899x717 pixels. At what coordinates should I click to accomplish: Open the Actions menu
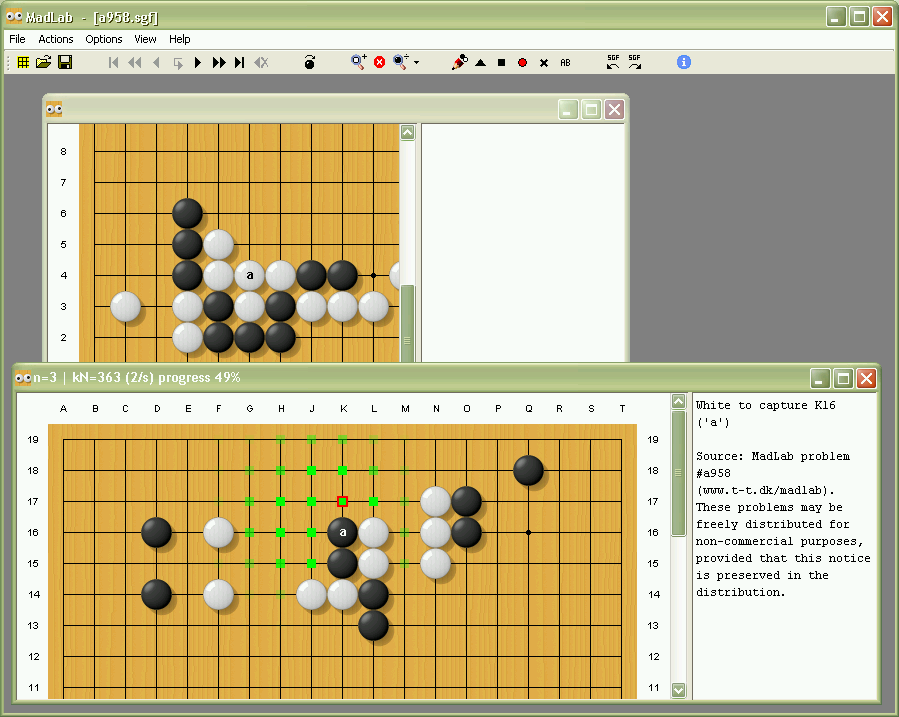(x=56, y=39)
